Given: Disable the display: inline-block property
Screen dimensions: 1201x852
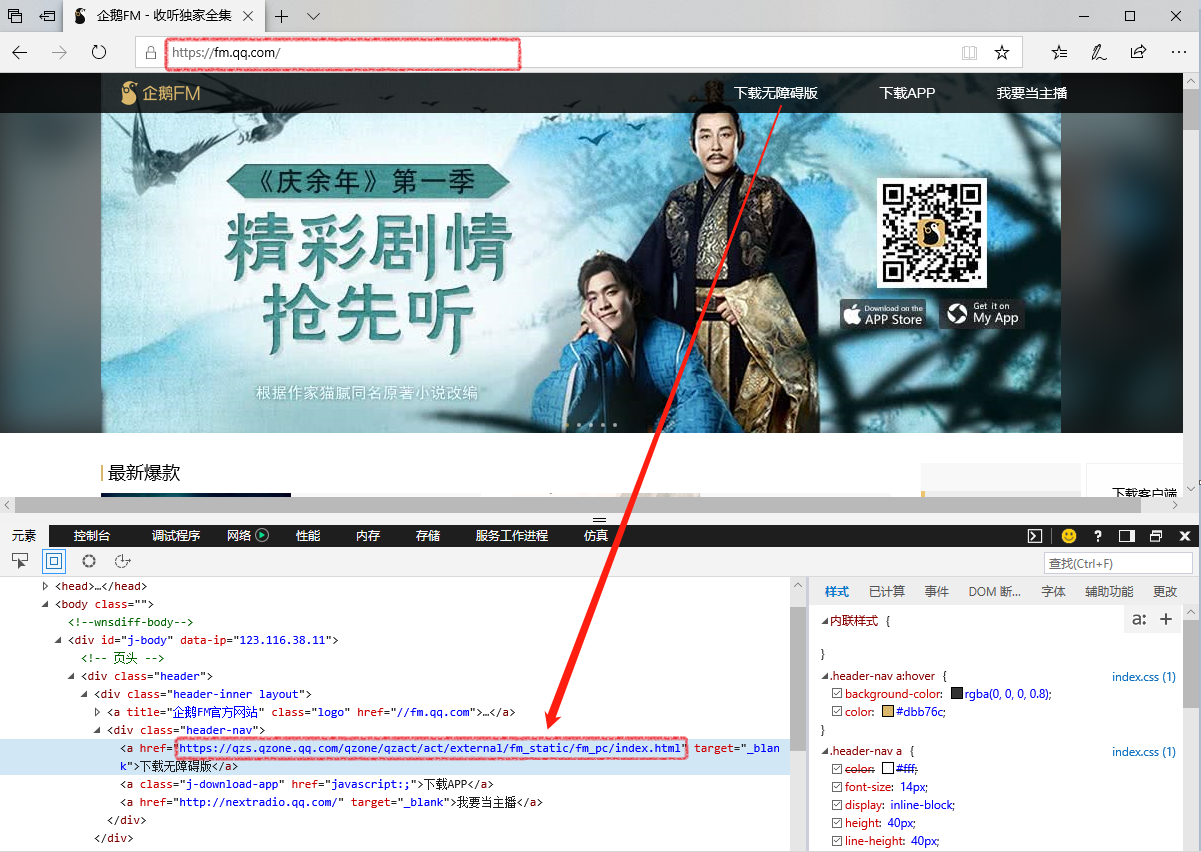Looking at the screenshot, I should [837, 805].
